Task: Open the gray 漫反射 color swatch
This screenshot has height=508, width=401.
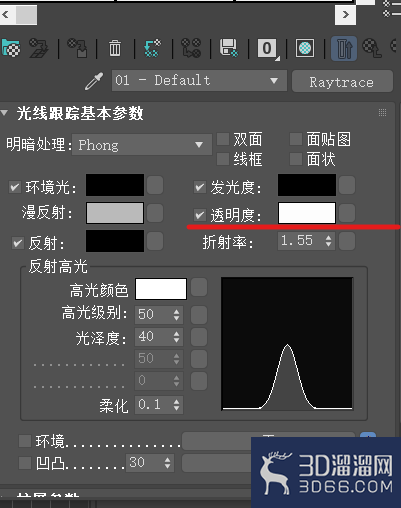Action: click(115, 213)
